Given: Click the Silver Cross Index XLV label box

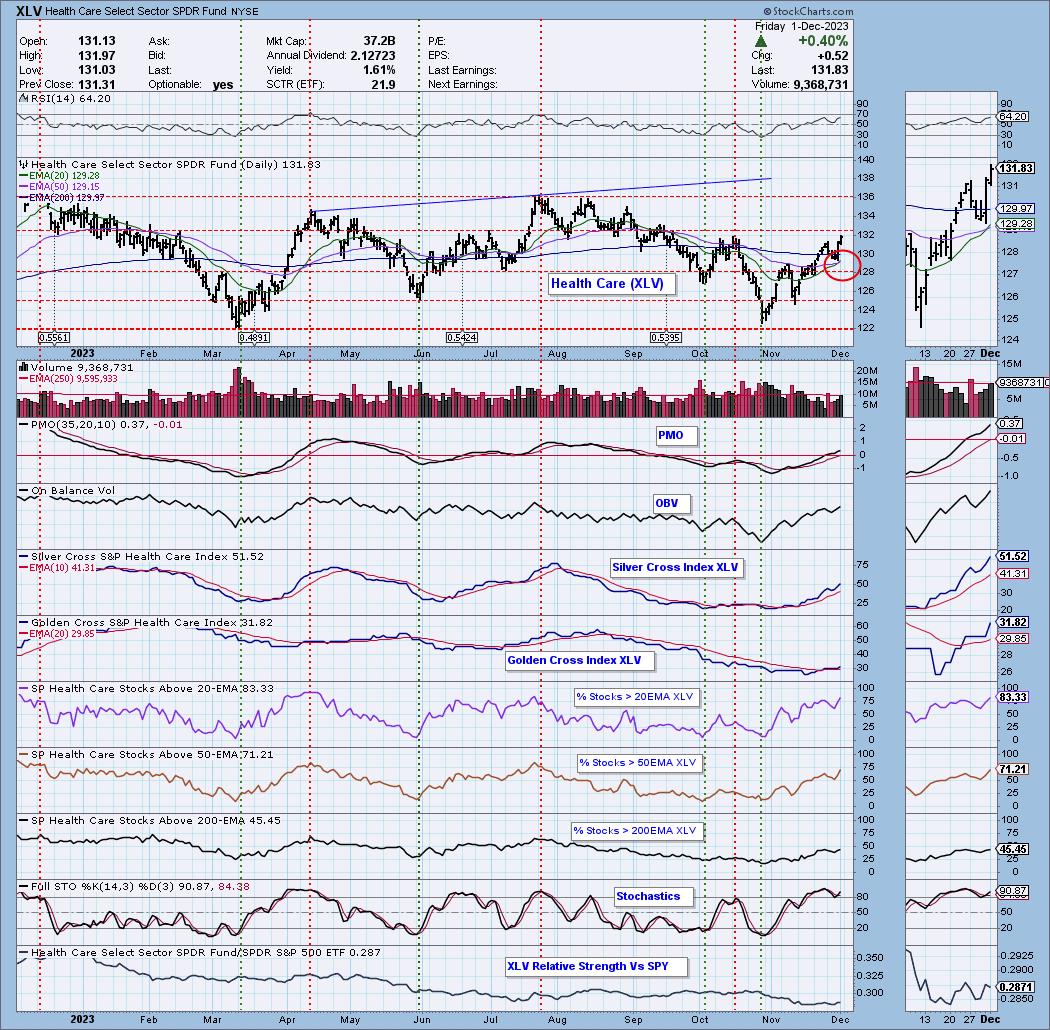Looking at the screenshot, I should pos(675,567).
